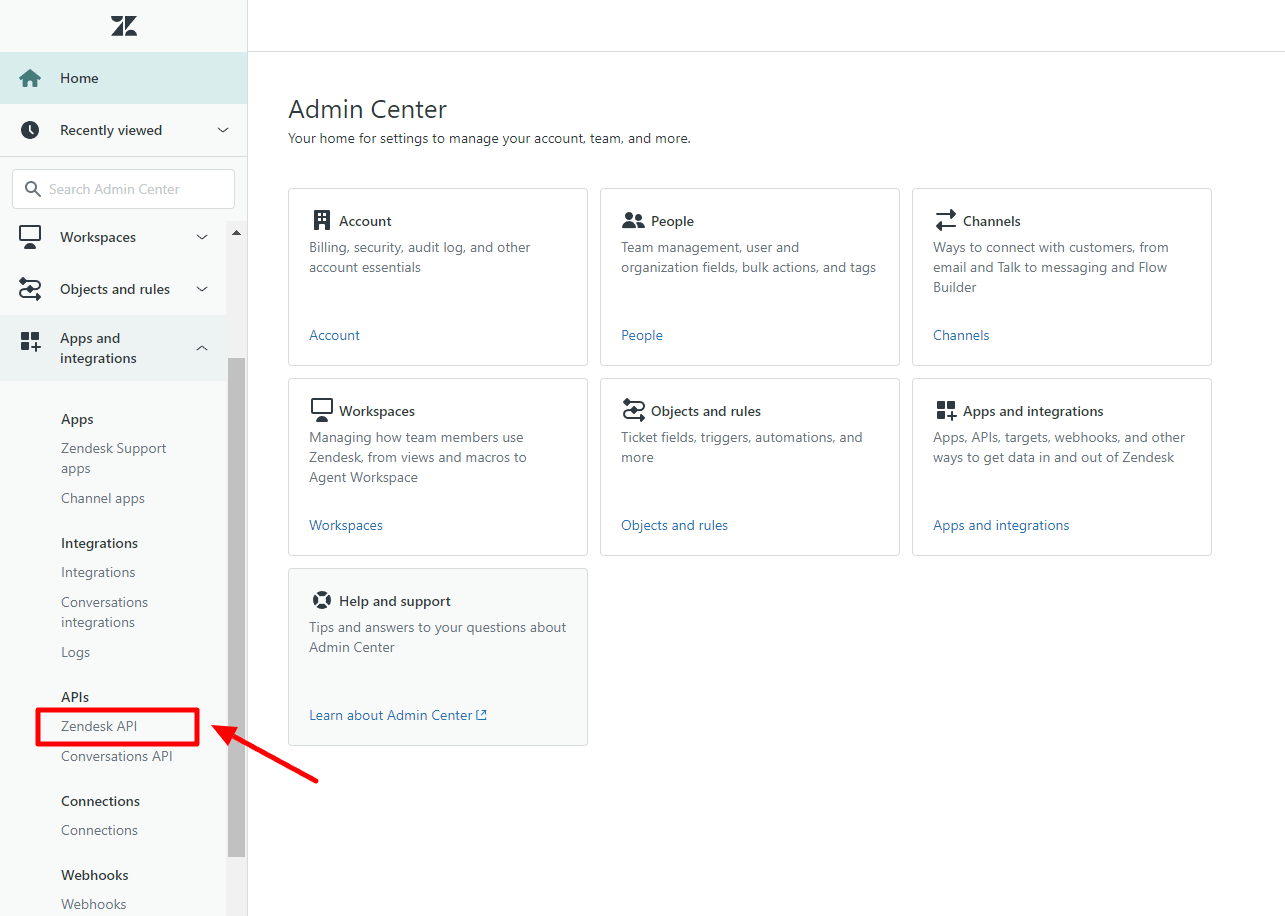Click the People card icon

(633, 220)
